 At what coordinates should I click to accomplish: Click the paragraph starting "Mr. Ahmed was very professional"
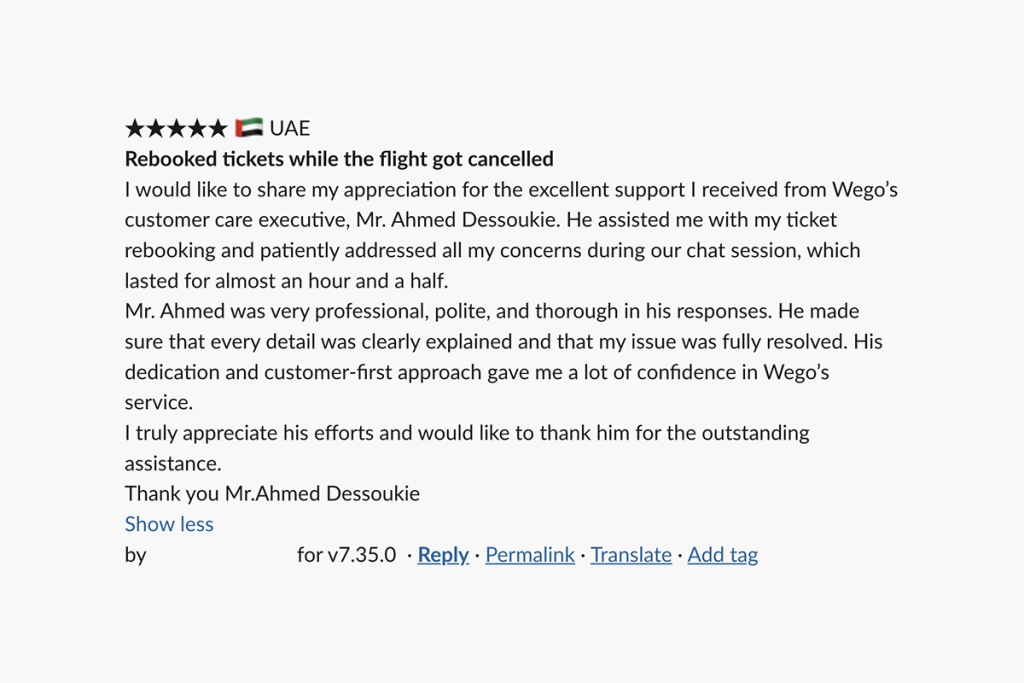[x=492, y=311]
